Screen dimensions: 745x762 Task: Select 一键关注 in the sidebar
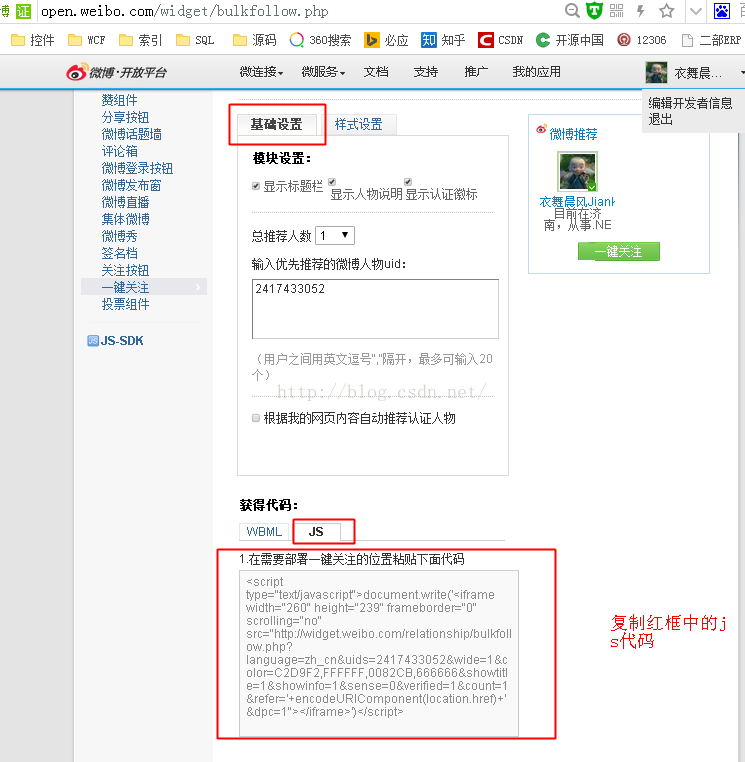pyautogui.click(x=144, y=287)
